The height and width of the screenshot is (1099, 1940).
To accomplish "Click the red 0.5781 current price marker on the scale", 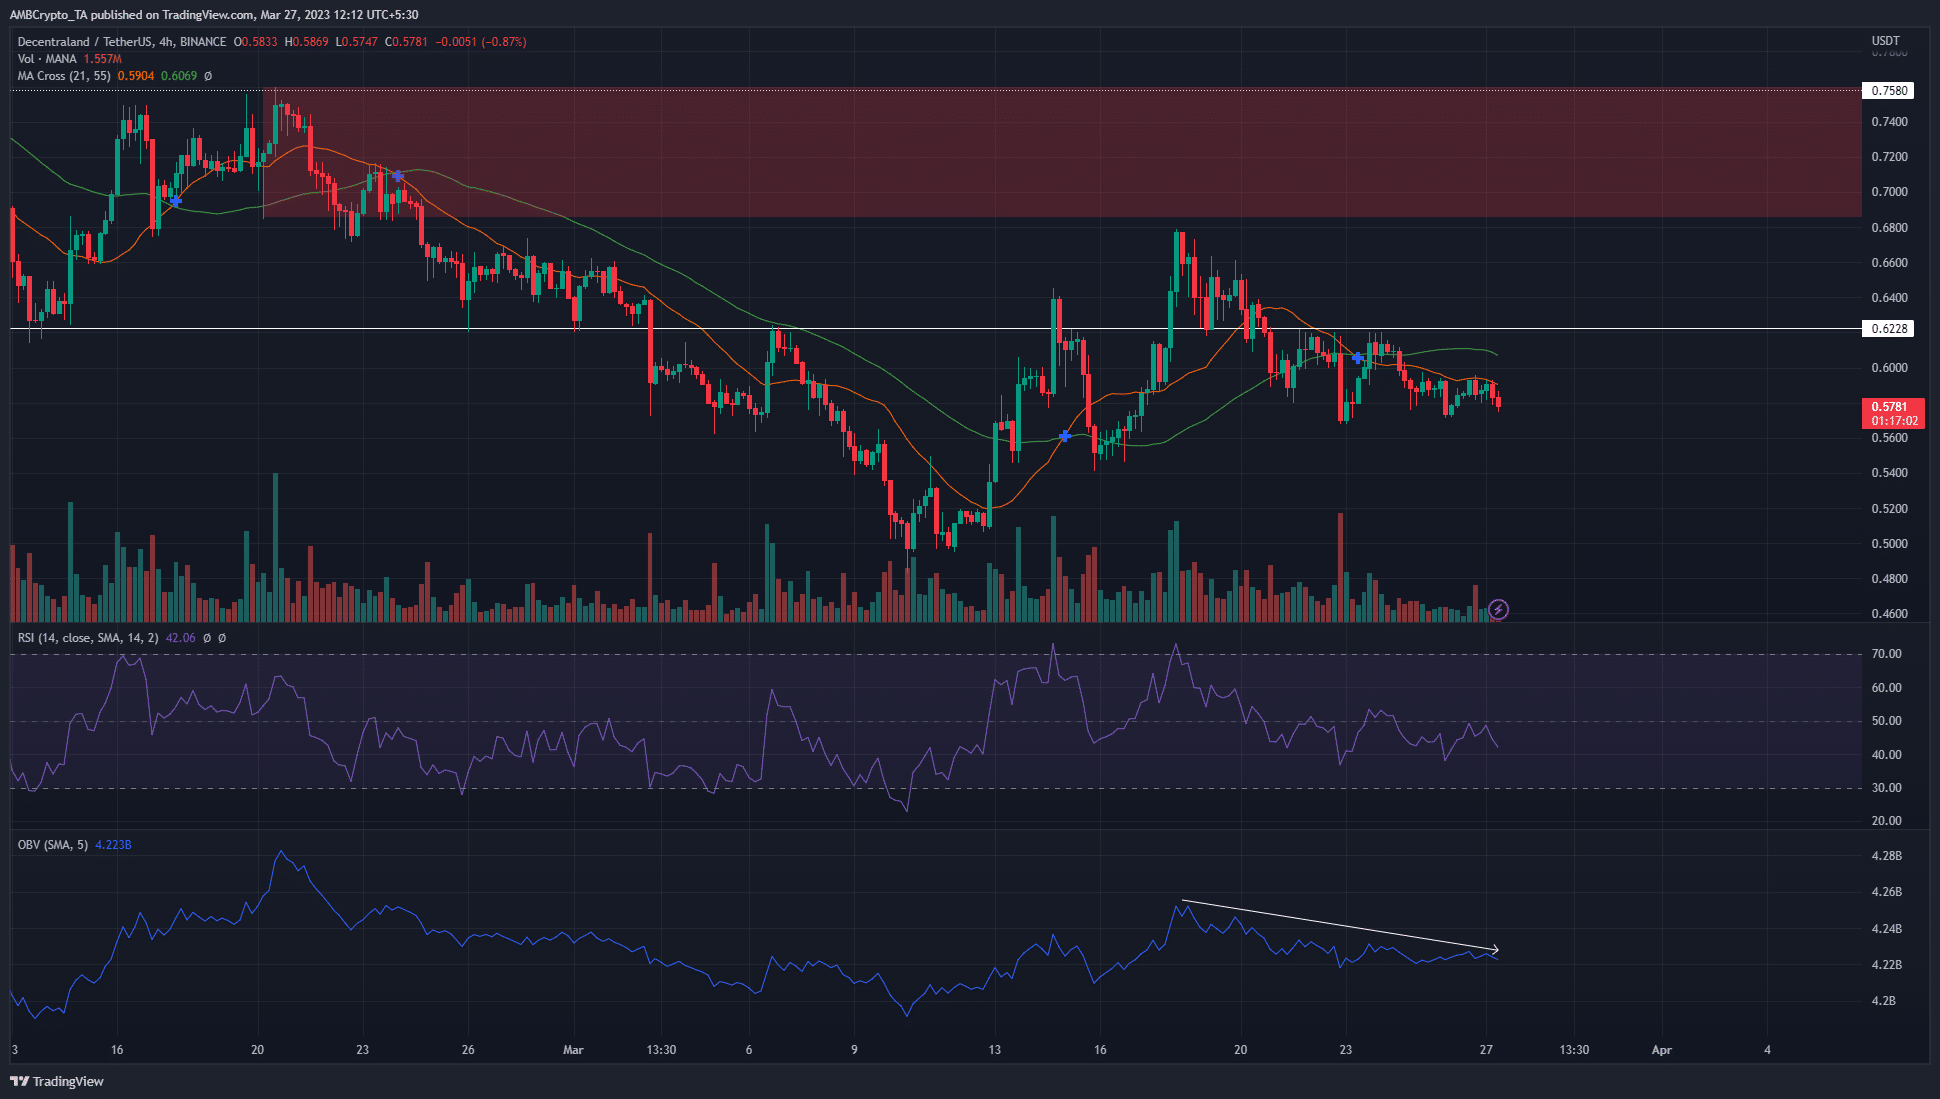I will pos(1887,409).
